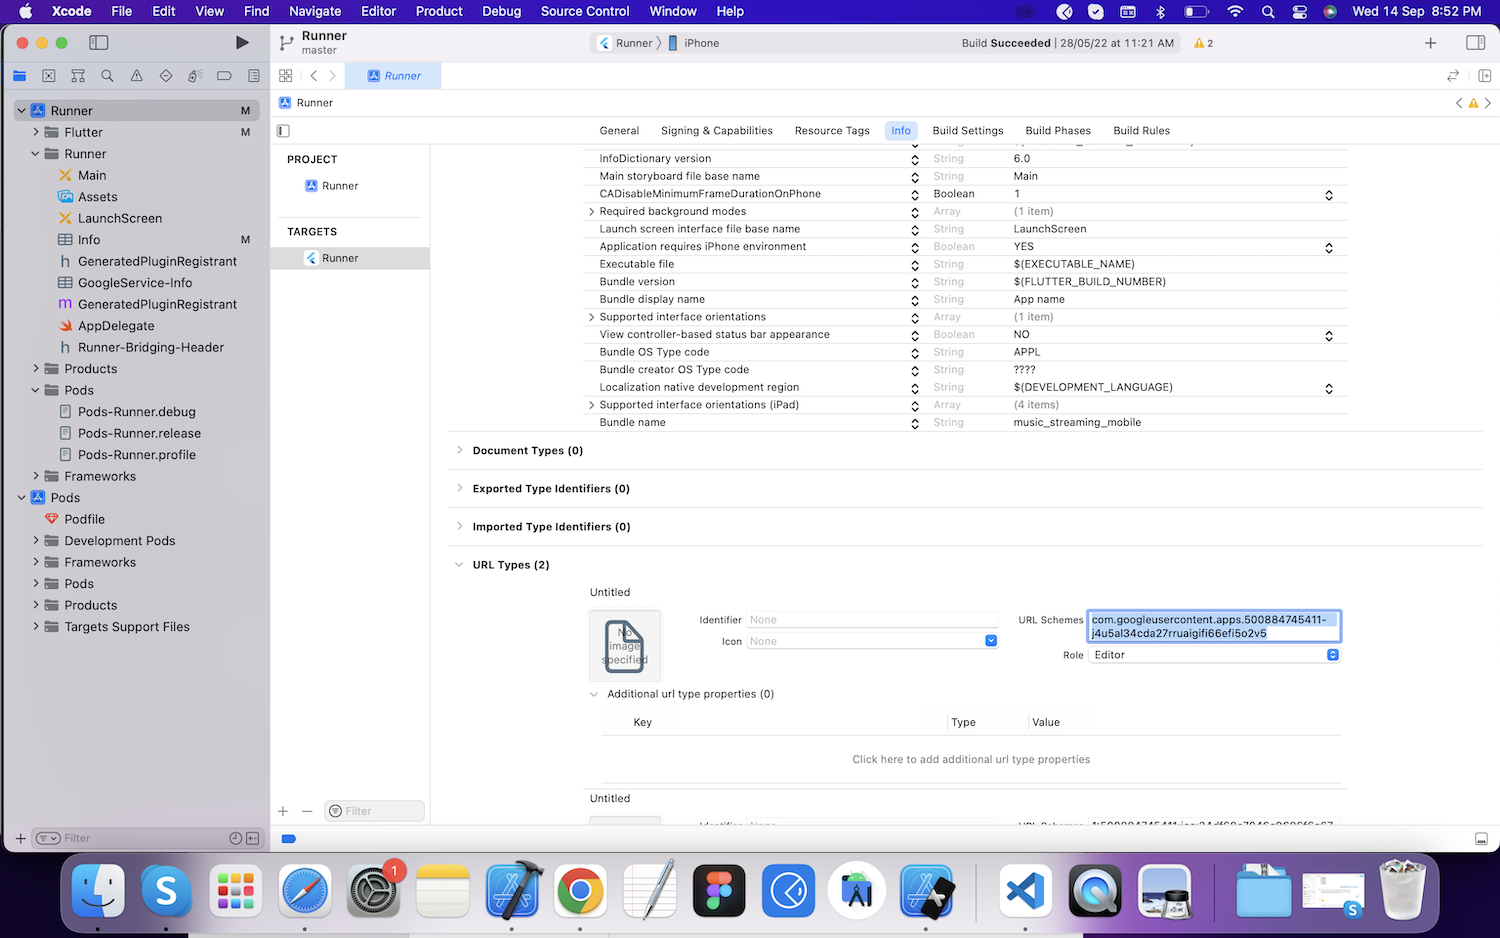This screenshot has width=1500, height=938.
Task: Click the image well in URL Types
Action: pyautogui.click(x=625, y=646)
